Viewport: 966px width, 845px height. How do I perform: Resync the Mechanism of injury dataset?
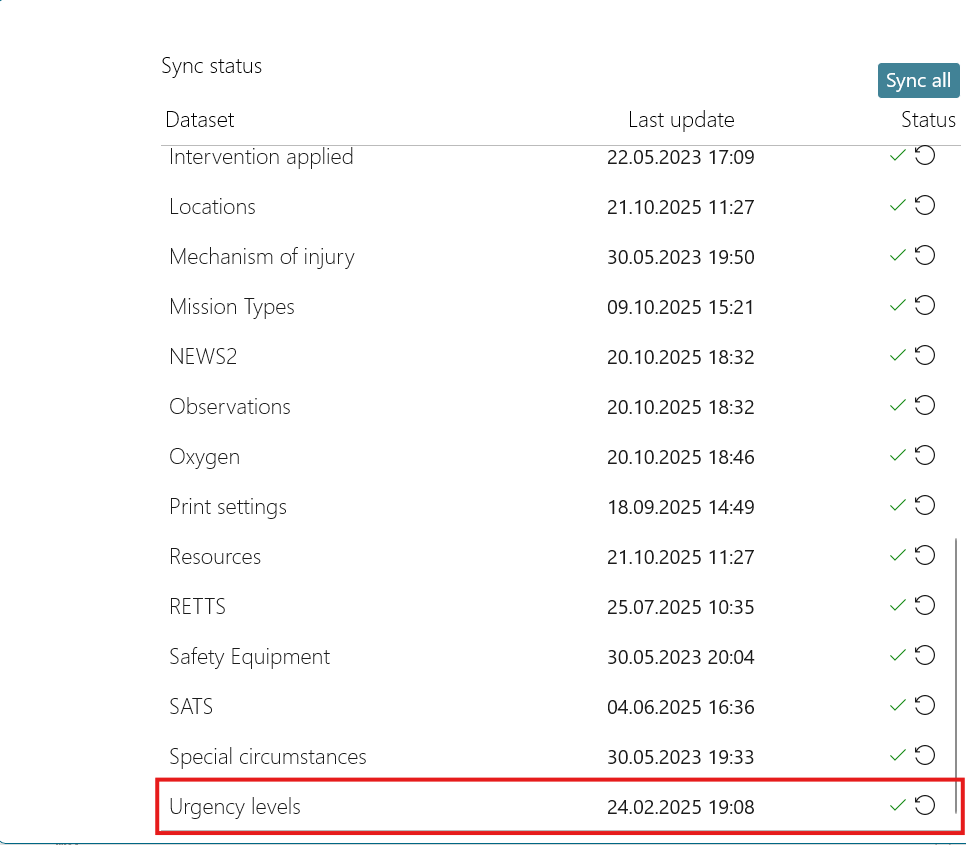(x=925, y=256)
